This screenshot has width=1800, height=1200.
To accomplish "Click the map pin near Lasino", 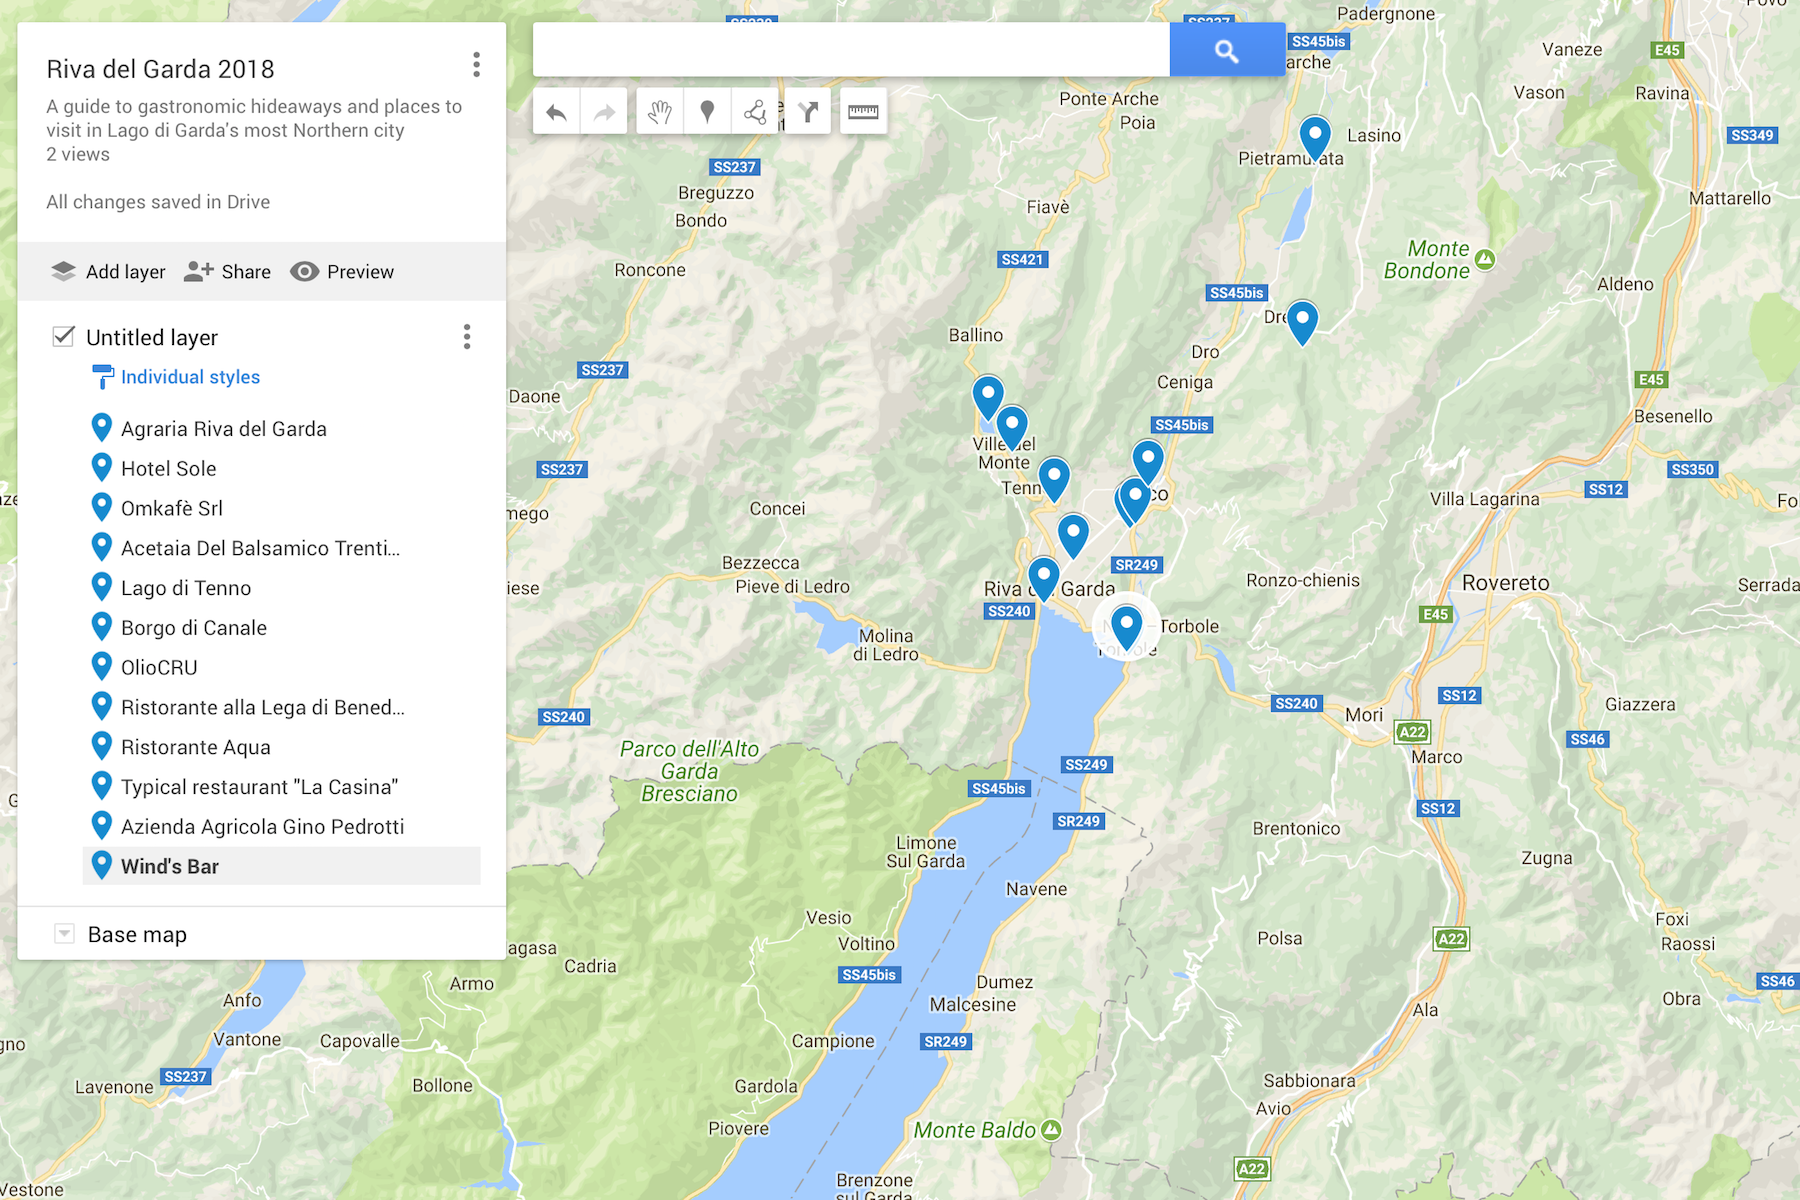I will point(1315,137).
